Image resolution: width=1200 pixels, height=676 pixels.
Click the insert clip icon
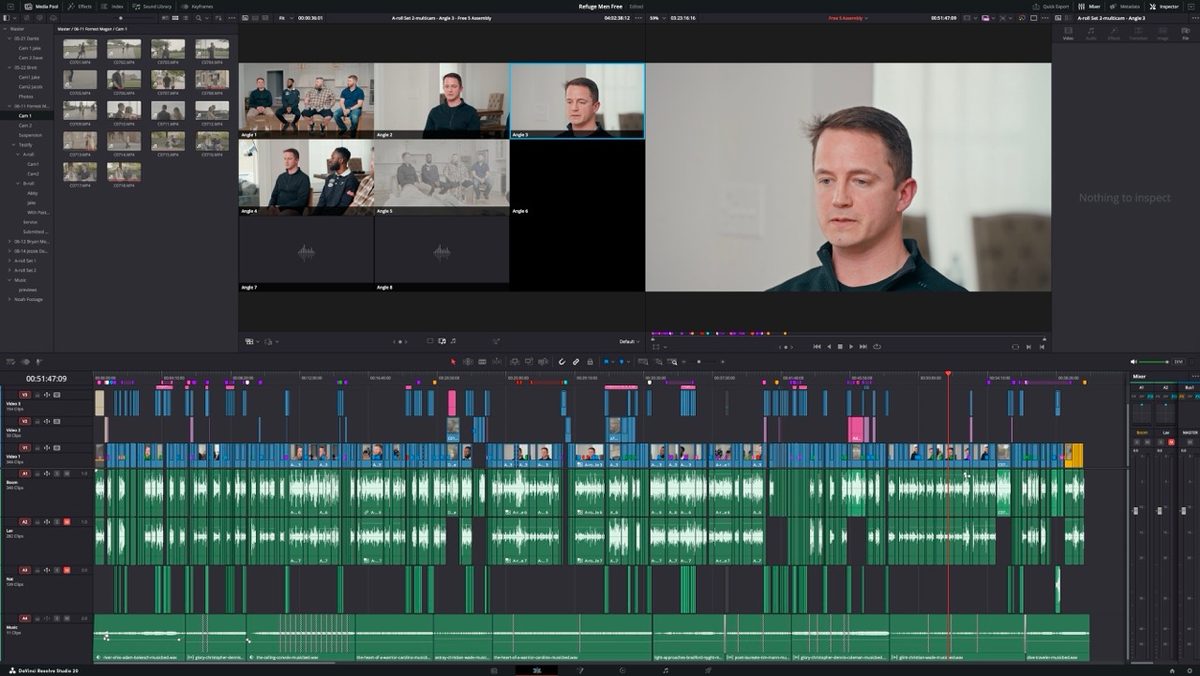coord(514,361)
